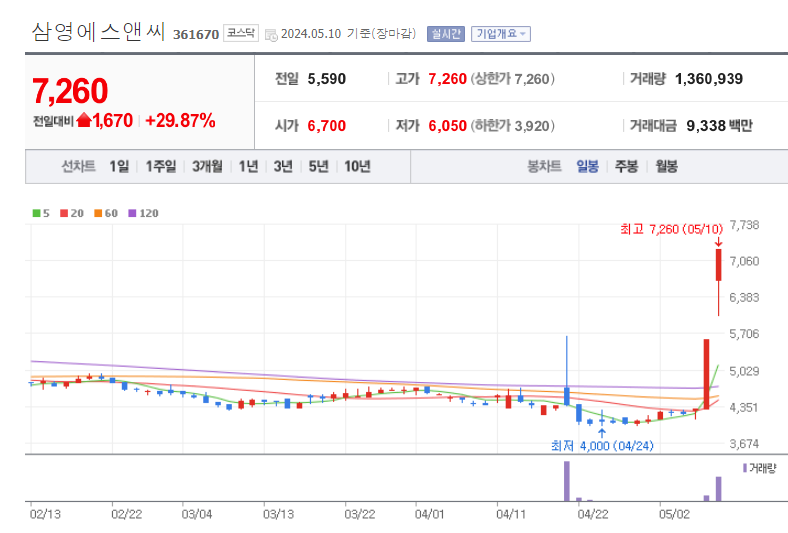Click the 실시간 button
This screenshot has width=788, height=533.
click(446, 34)
